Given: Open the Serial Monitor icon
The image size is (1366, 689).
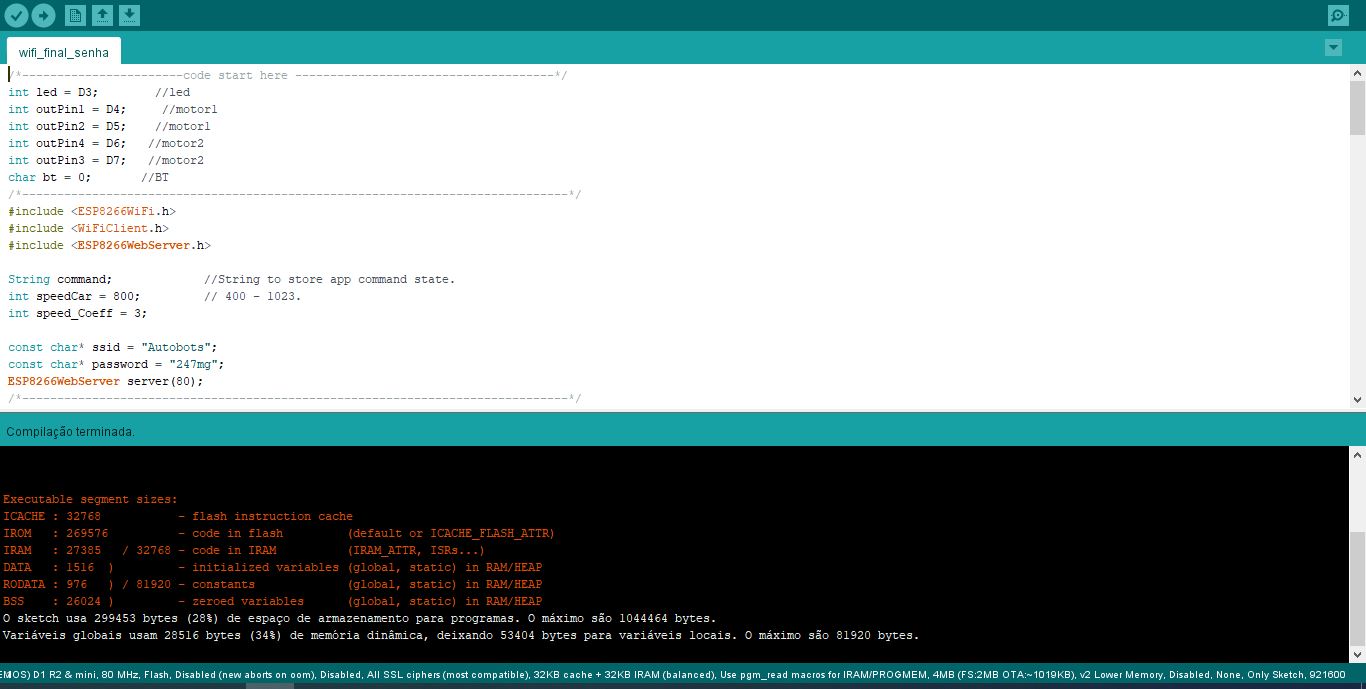Looking at the screenshot, I should pos(1337,15).
